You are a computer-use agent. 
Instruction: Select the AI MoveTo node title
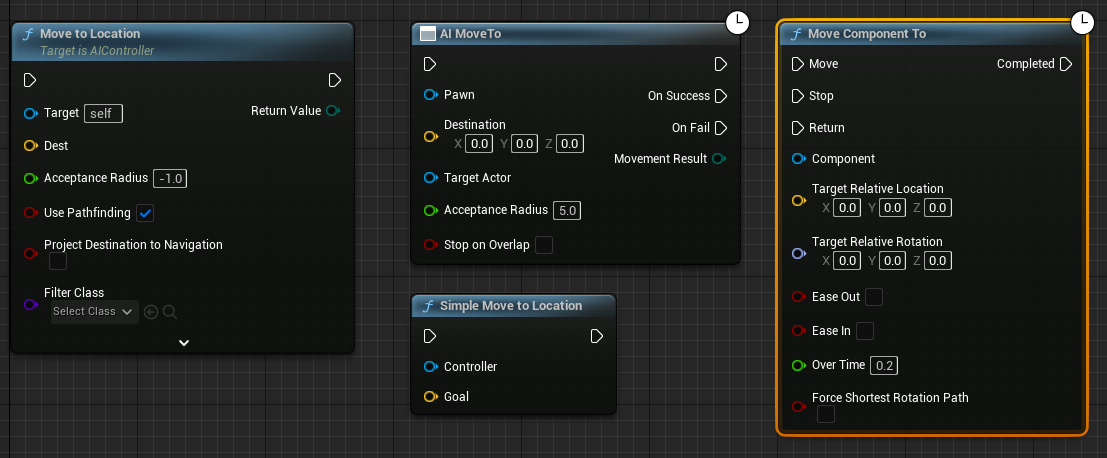(470, 33)
